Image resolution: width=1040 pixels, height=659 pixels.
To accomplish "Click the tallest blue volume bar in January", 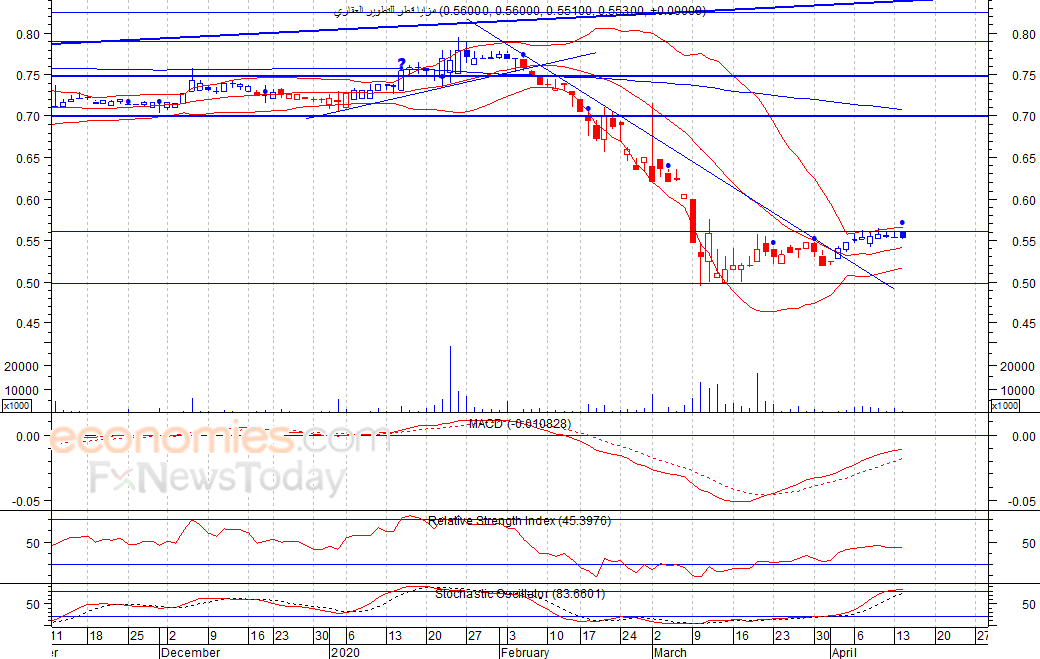I will point(450,379).
